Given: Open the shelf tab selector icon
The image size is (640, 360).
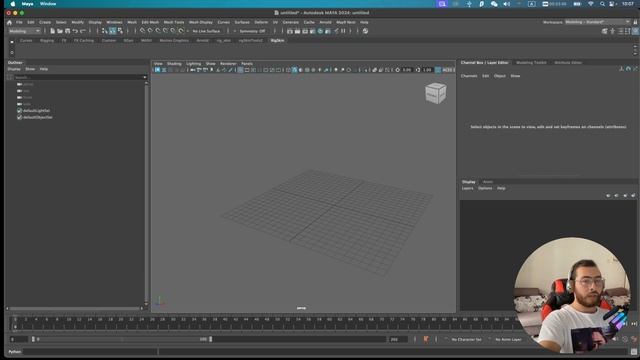Looking at the screenshot, I should (11, 41).
